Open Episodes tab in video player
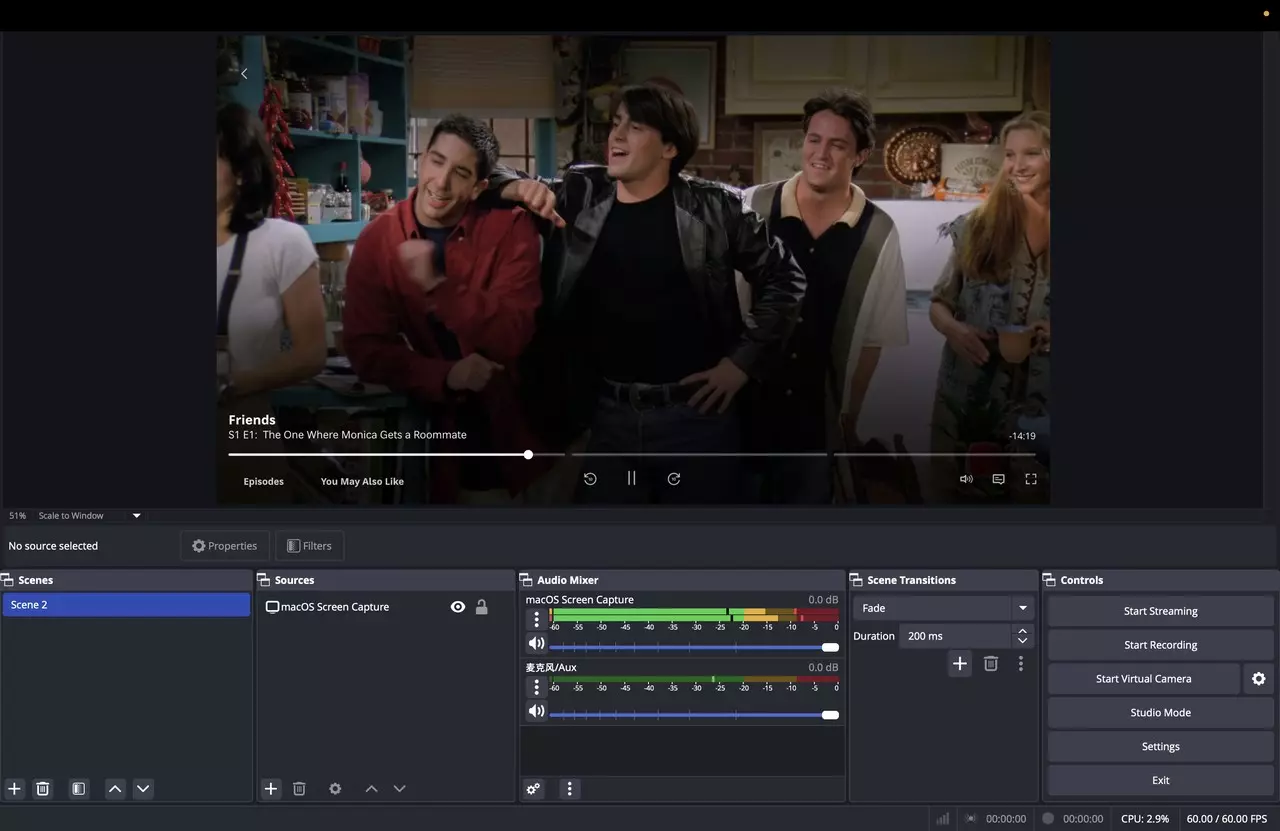1280x831 pixels. 264,481
